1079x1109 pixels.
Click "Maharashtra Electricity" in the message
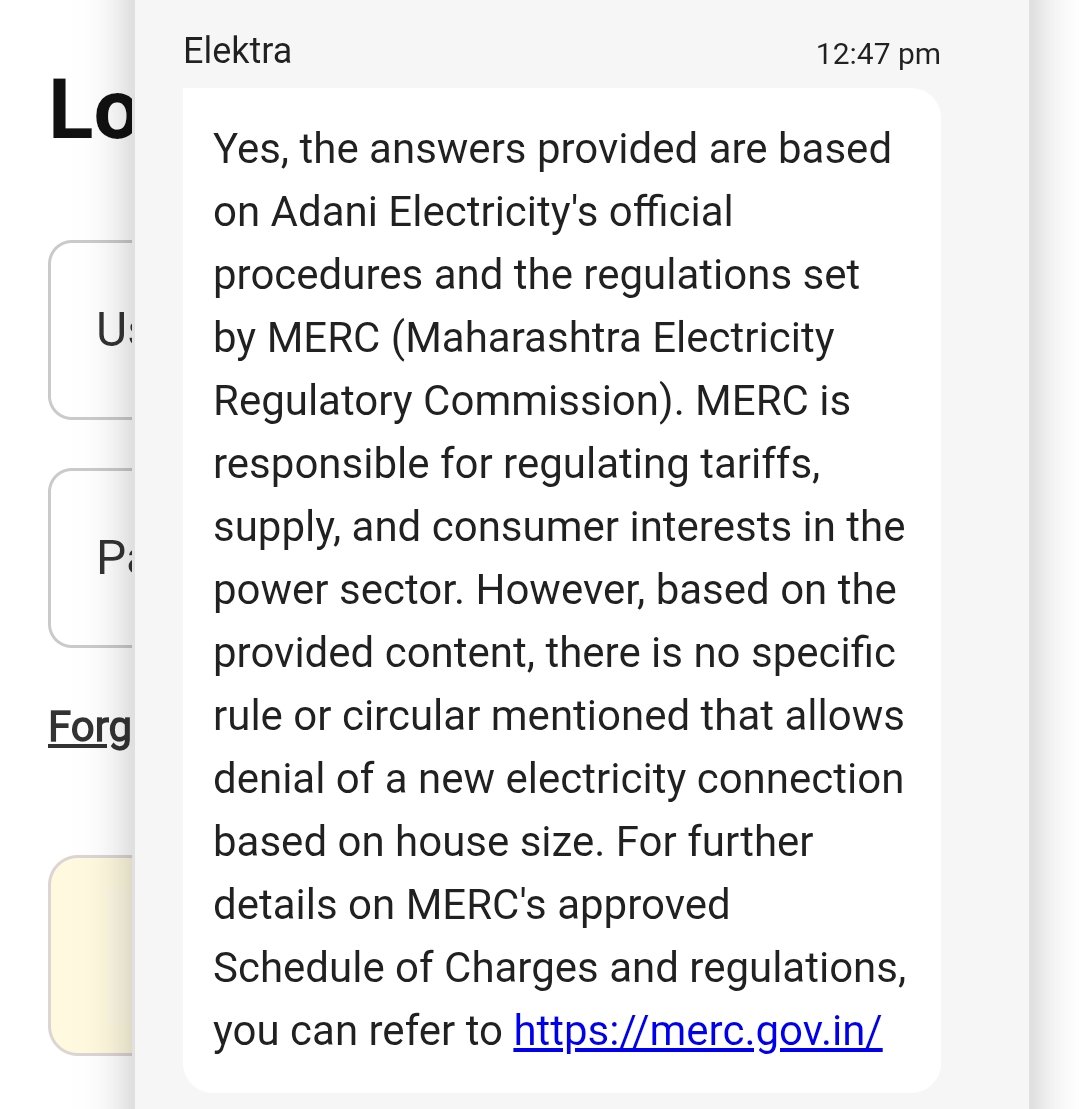(x=620, y=338)
